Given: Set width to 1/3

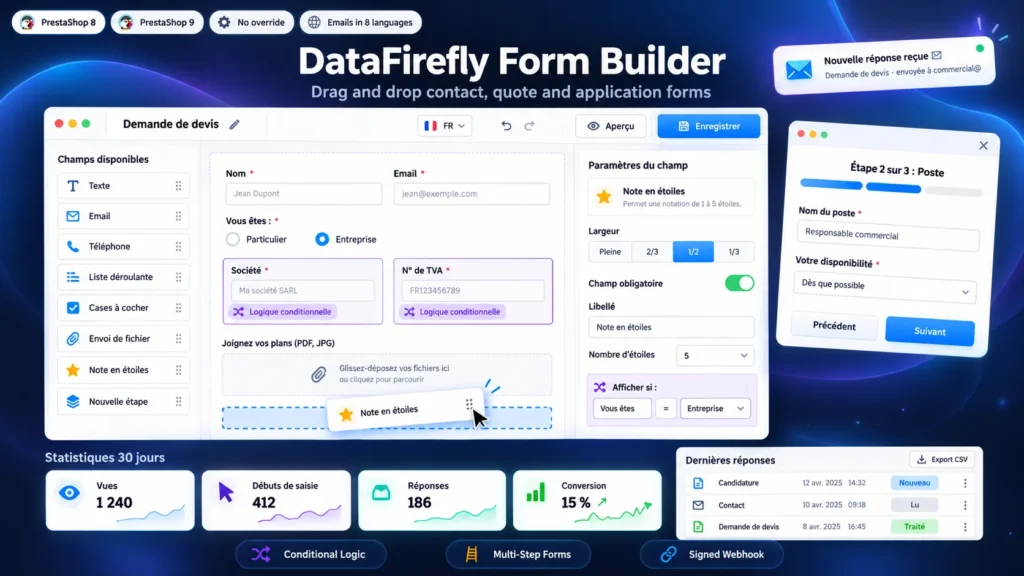Looking at the screenshot, I should 733,251.
